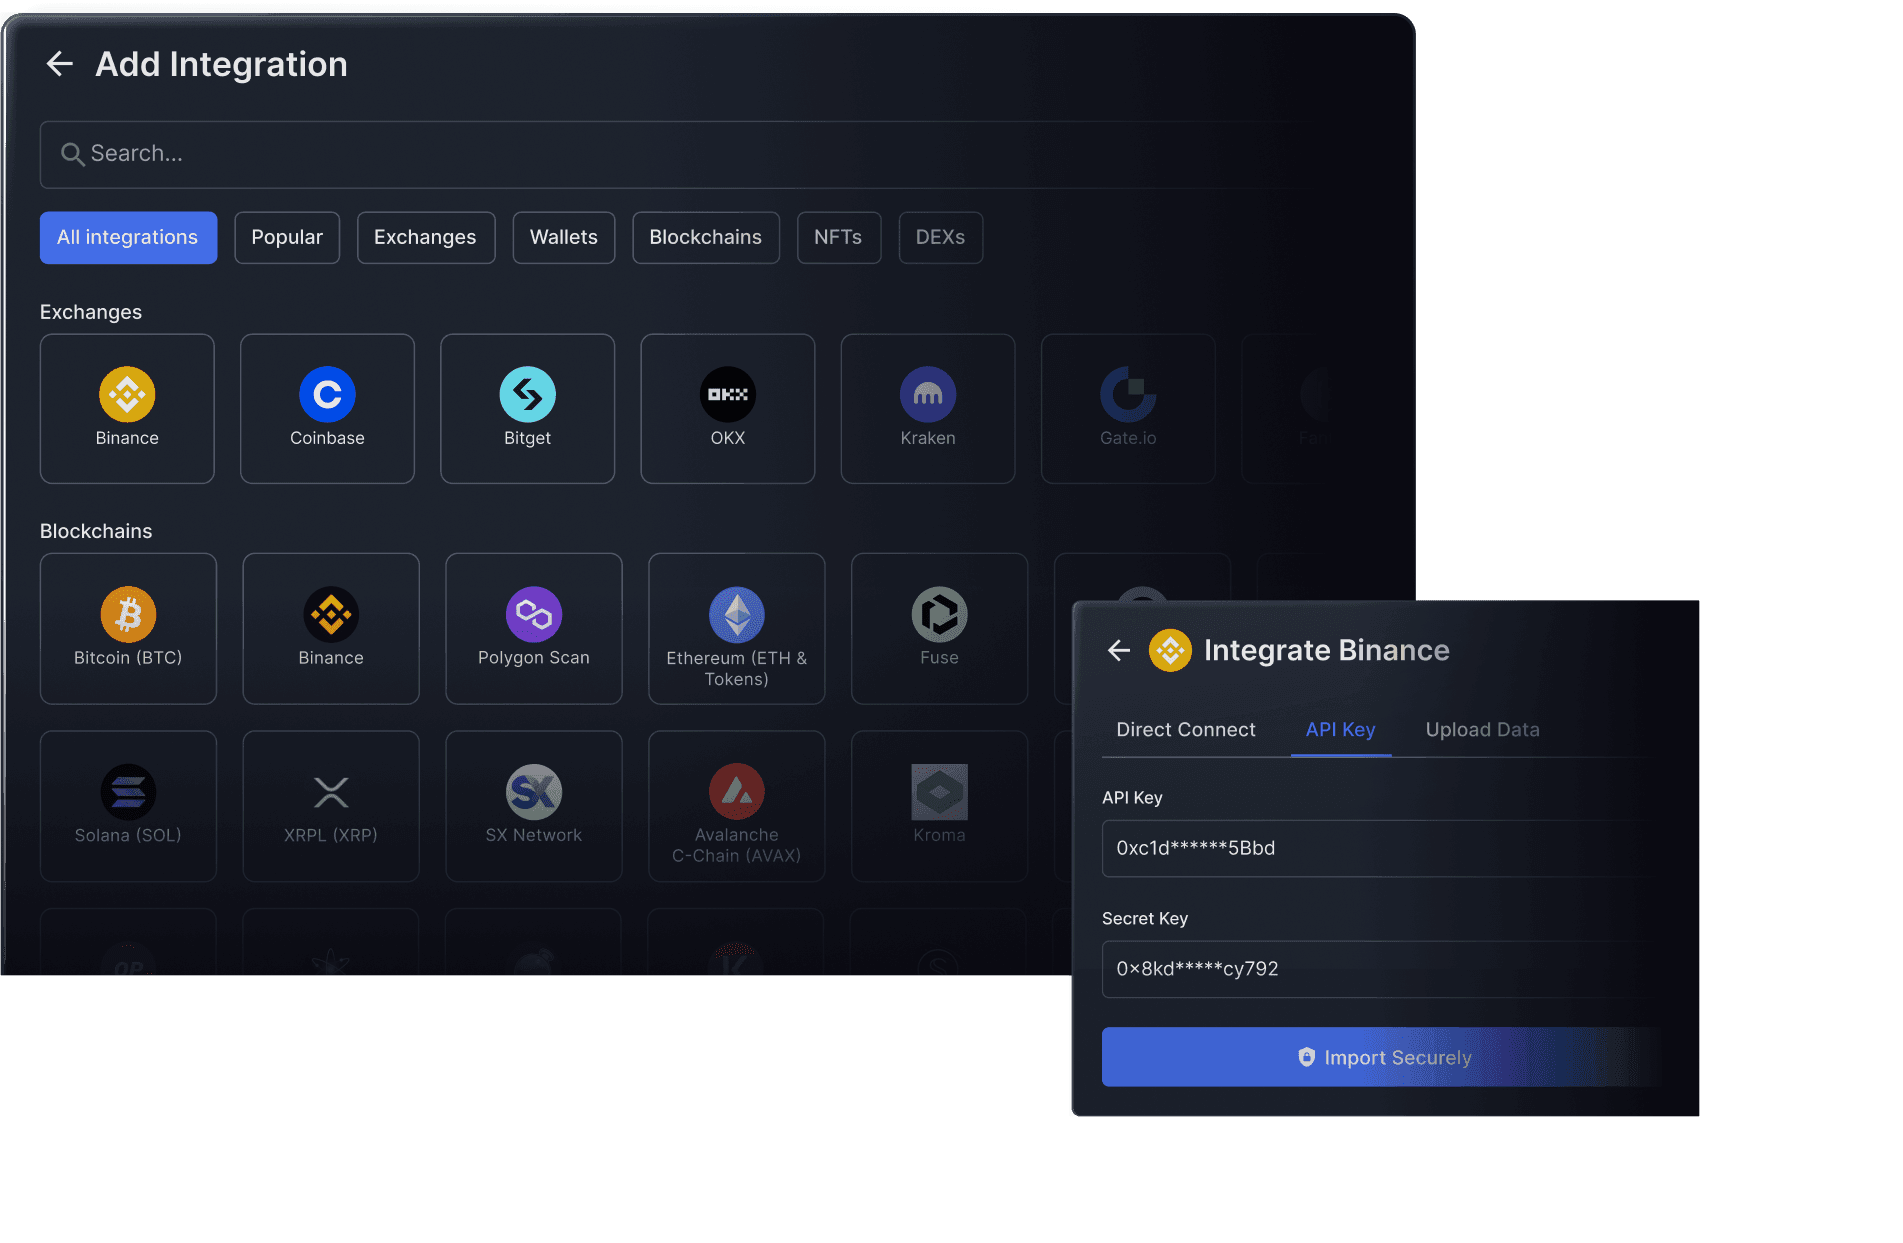Filter by Popular integrations
The width and height of the screenshot is (1903, 1243).
287,238
